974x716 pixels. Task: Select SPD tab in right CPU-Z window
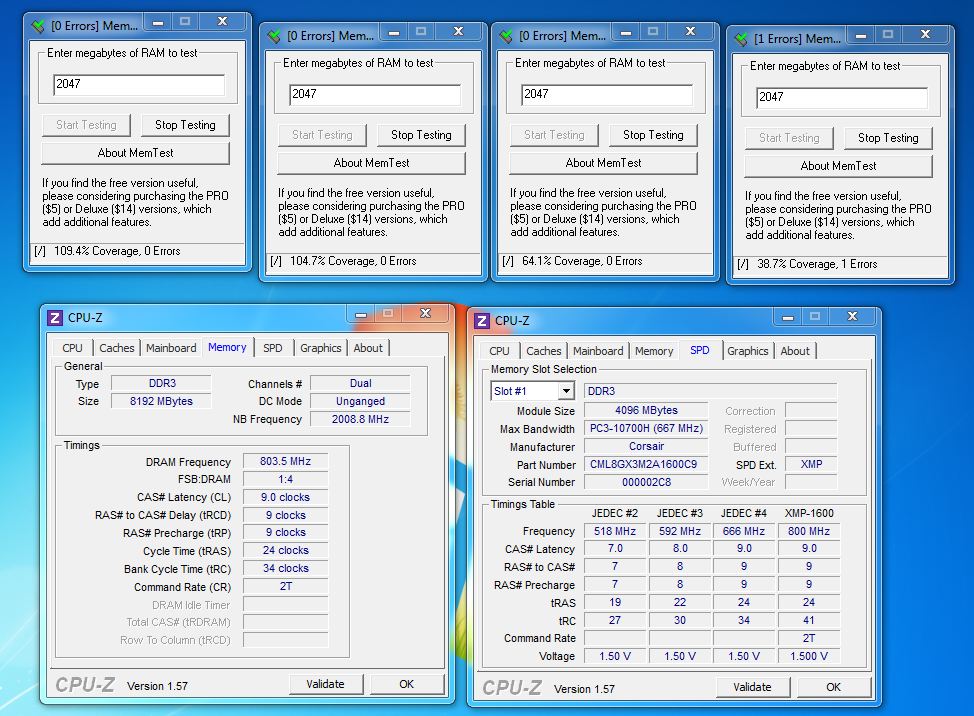coord(699,350)
